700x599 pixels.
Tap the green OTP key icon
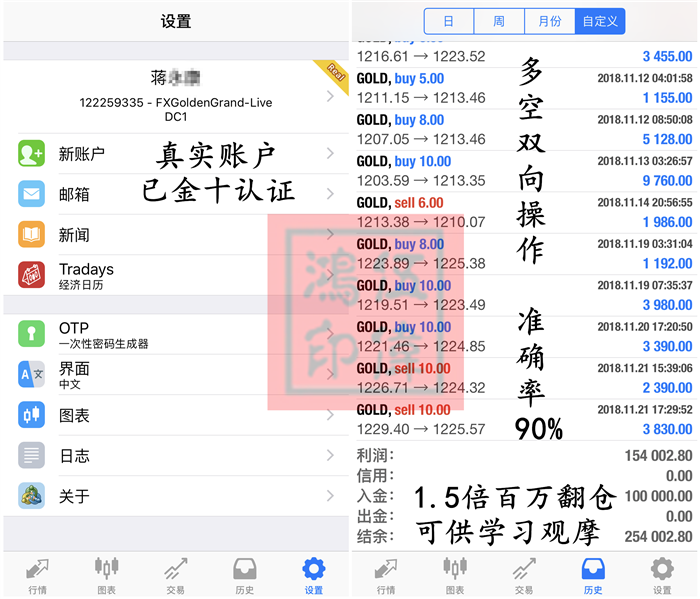(x=31, y=333)
